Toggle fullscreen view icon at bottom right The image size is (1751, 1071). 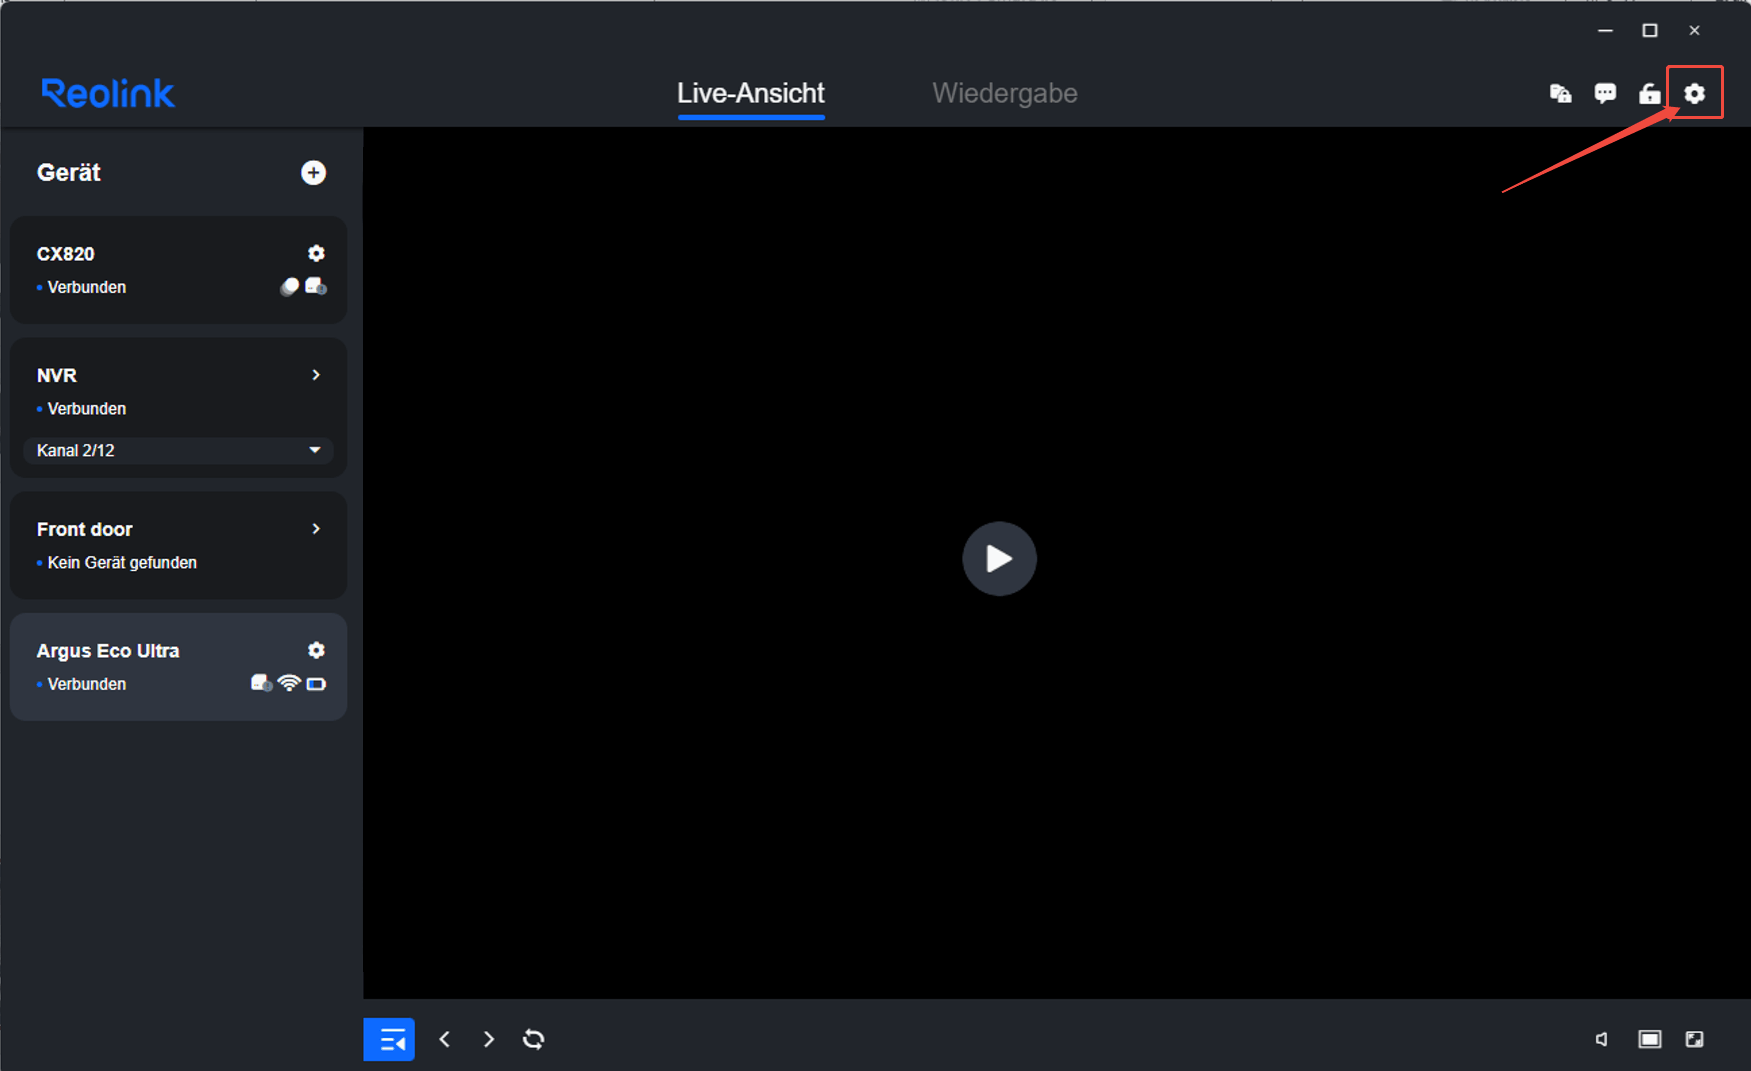(1694, 1039)
